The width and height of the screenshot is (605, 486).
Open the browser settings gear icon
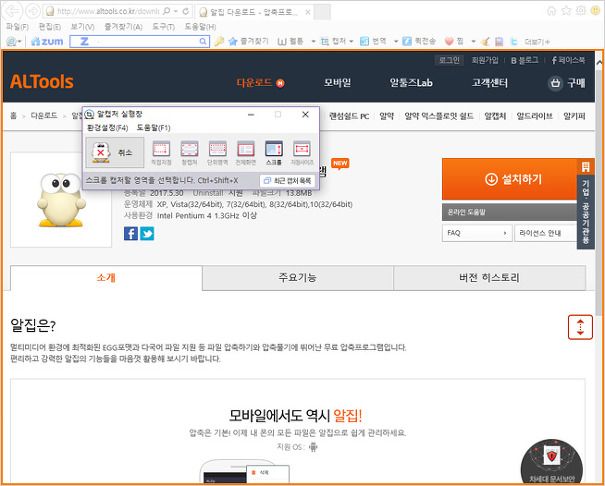(x=581, y=11)
